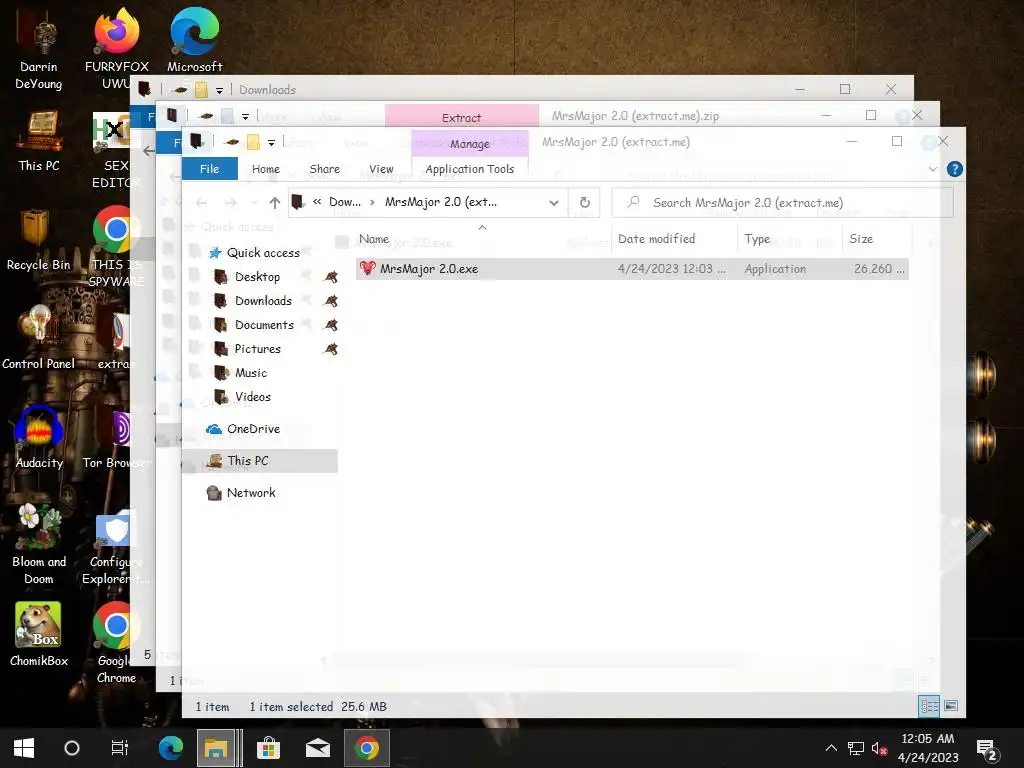This screenshot has height=768, width=1024.
Task: Open the File menu tab
Action: (x=210, y=169)
